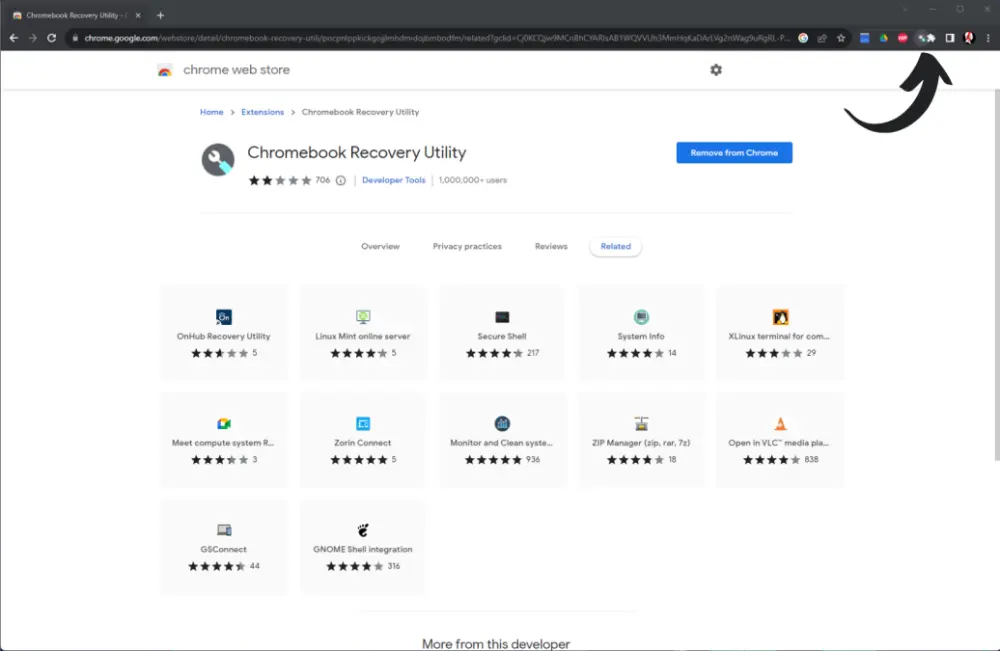This screenshot has height=651, width=1000.
Task: Click the Chromebook Recovery Utility breadcrumb text
Action: coord(360,112)
